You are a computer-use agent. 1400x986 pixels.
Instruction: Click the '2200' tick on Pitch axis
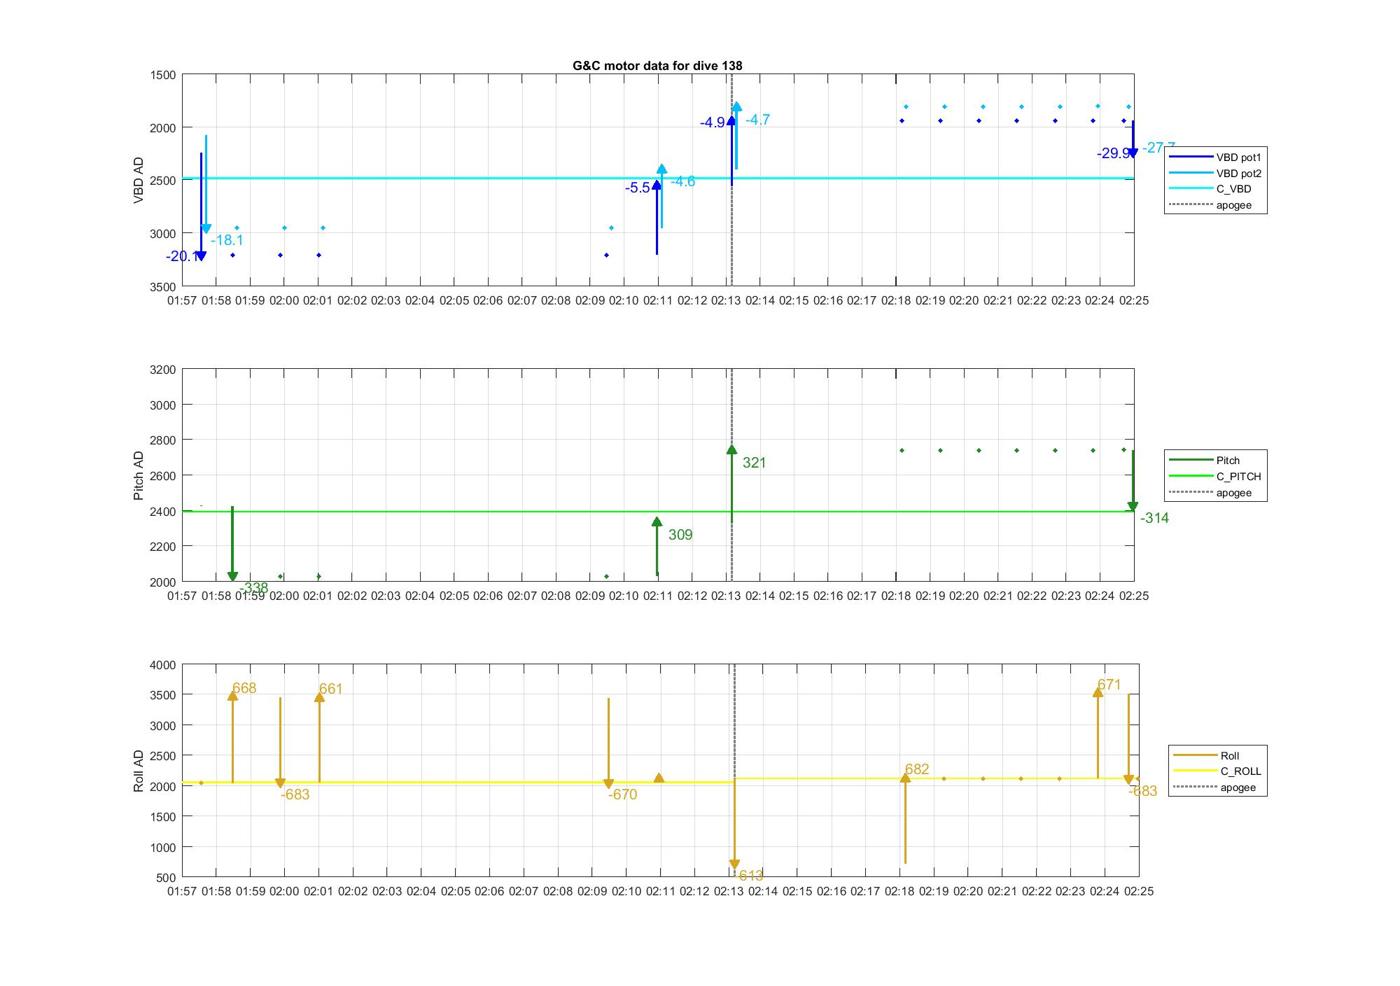[162, 547]
